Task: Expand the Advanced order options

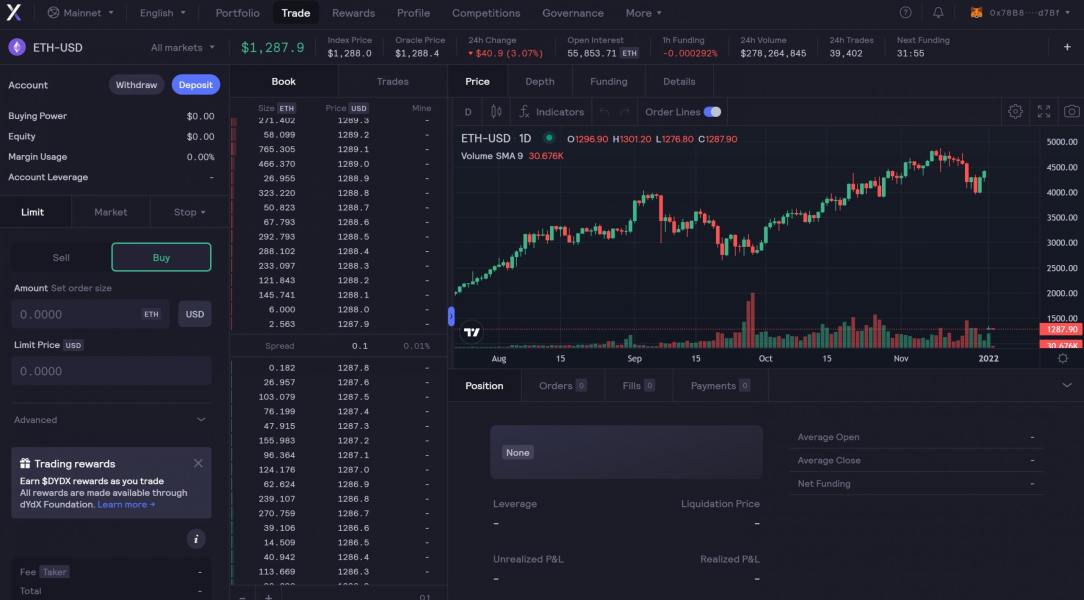Action: [111, 420]
